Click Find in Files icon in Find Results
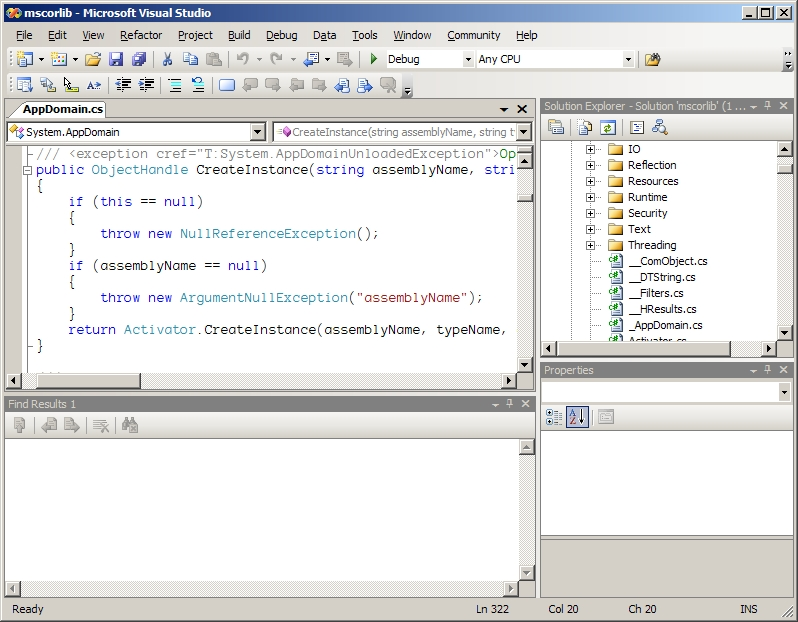 pos(130,425)
